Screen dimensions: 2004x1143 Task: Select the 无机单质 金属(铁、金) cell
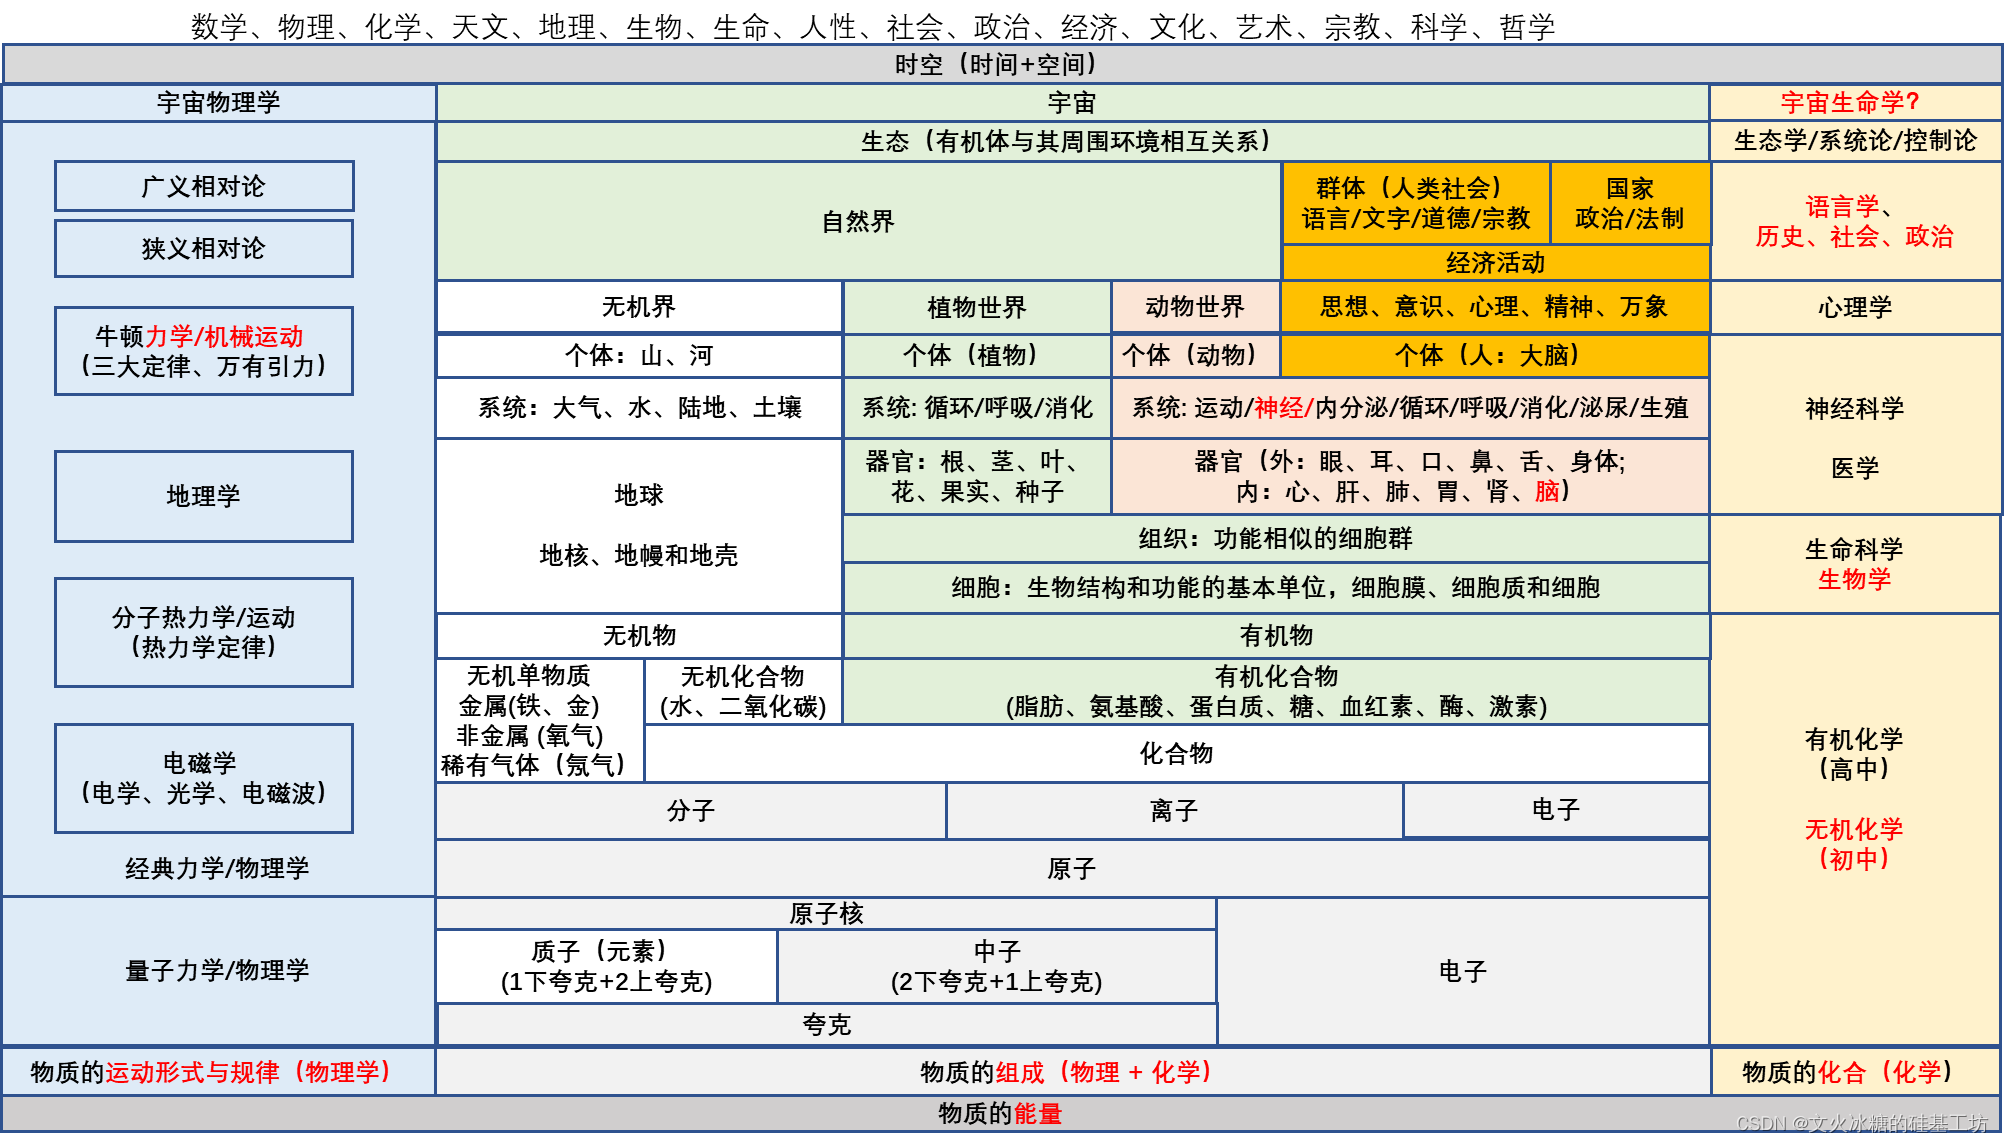540,720
